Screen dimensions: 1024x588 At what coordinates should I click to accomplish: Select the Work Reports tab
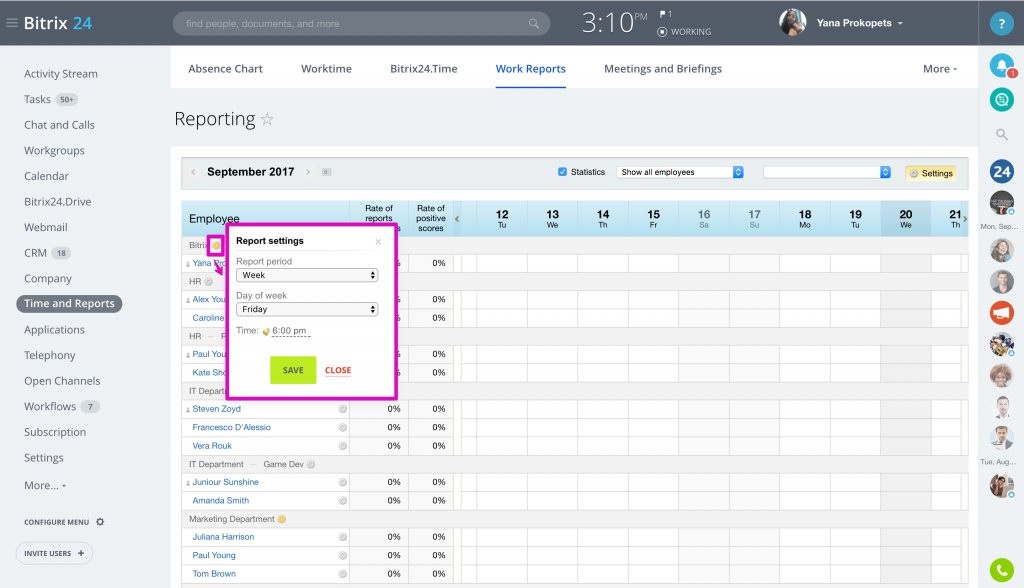530,69
